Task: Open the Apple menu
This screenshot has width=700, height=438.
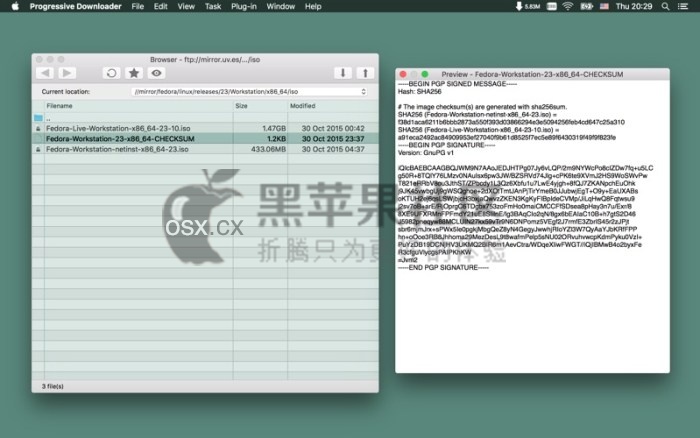Action: (15, 6)
